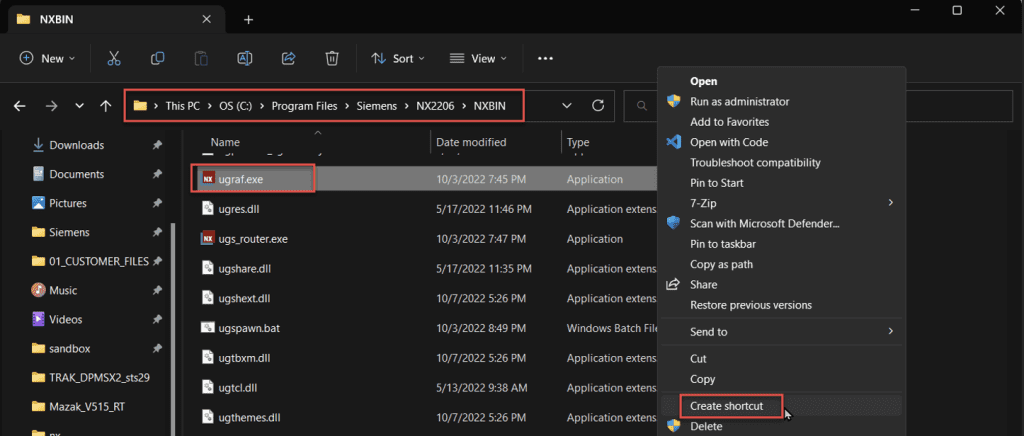Click the Rename icon in toolbar
Image resolution: width=1024 pixels, height=436 pixels.
pyautogui.click(x=245, y=58)
